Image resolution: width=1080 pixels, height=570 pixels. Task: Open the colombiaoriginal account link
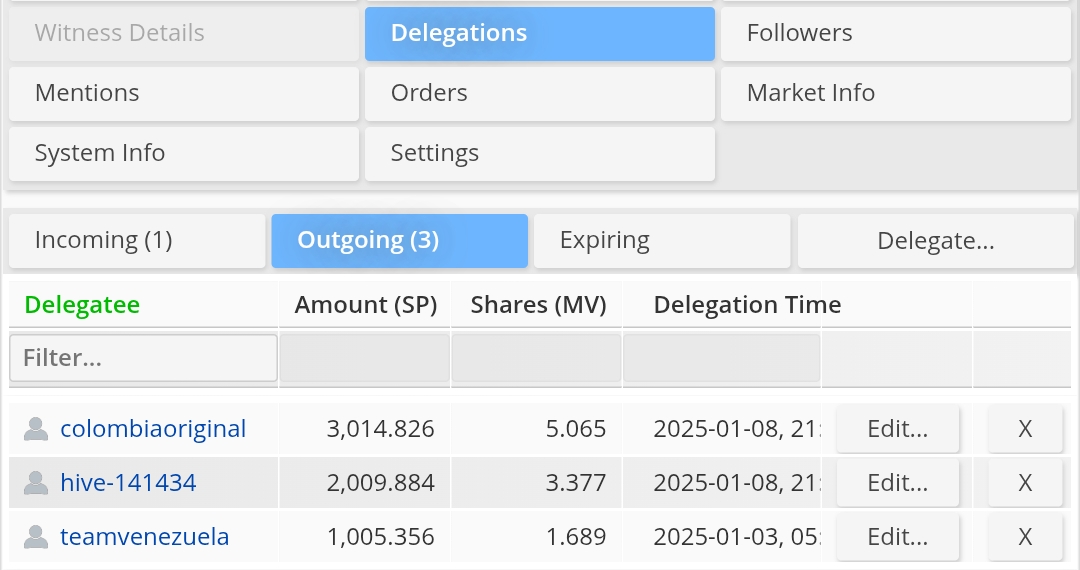click(153, 429)
